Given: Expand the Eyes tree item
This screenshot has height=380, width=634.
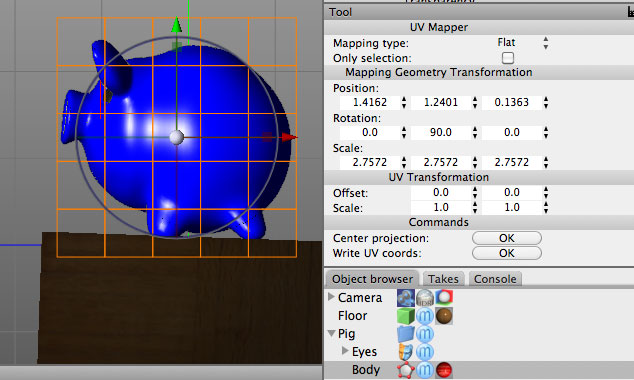Looking at the screenshot, I should pos(345,351).
